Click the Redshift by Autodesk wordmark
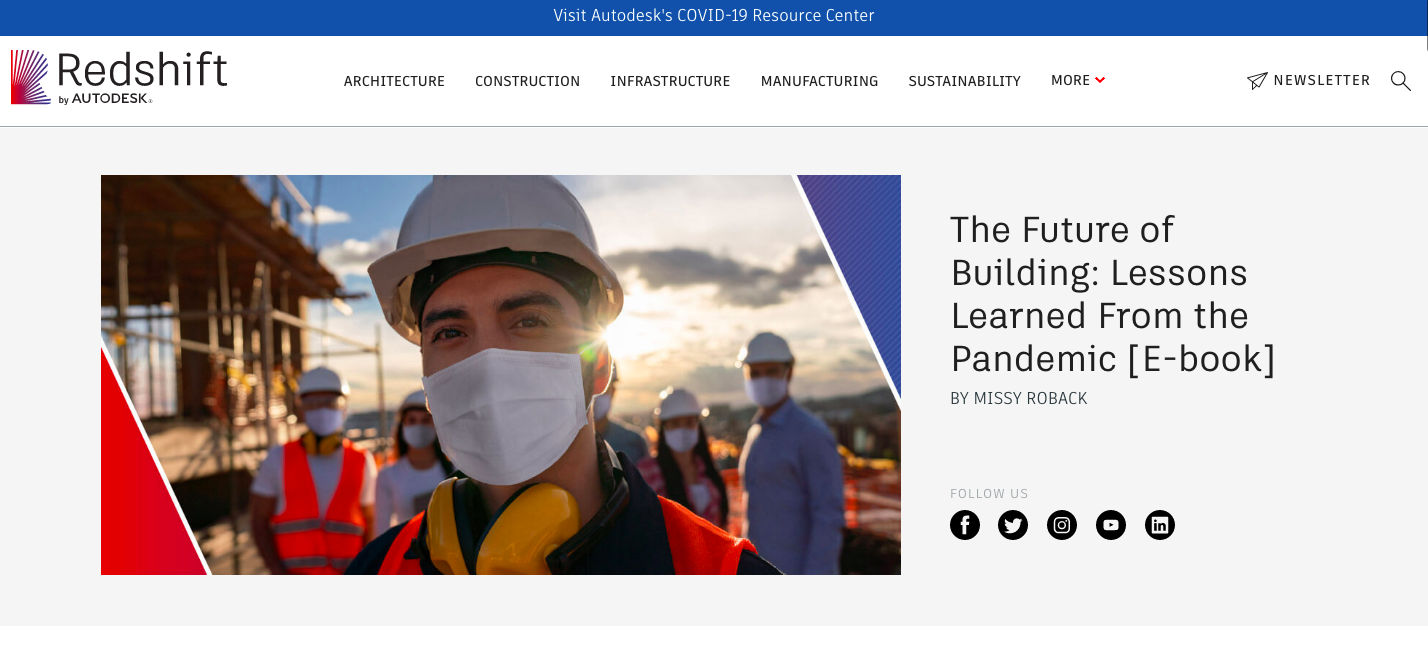 pos(142,77)
